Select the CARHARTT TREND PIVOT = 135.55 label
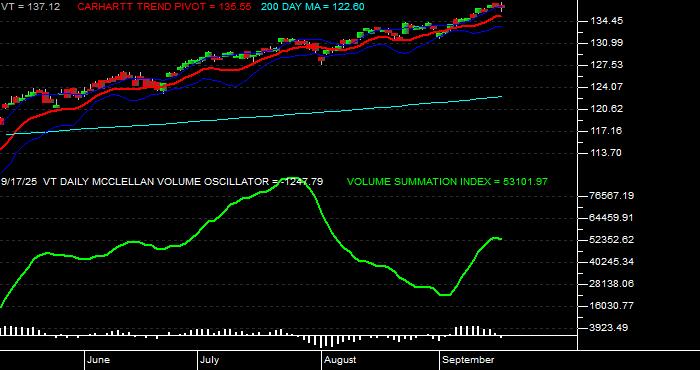The width and height of the screenshot is (700, 370). coord(163,7)
